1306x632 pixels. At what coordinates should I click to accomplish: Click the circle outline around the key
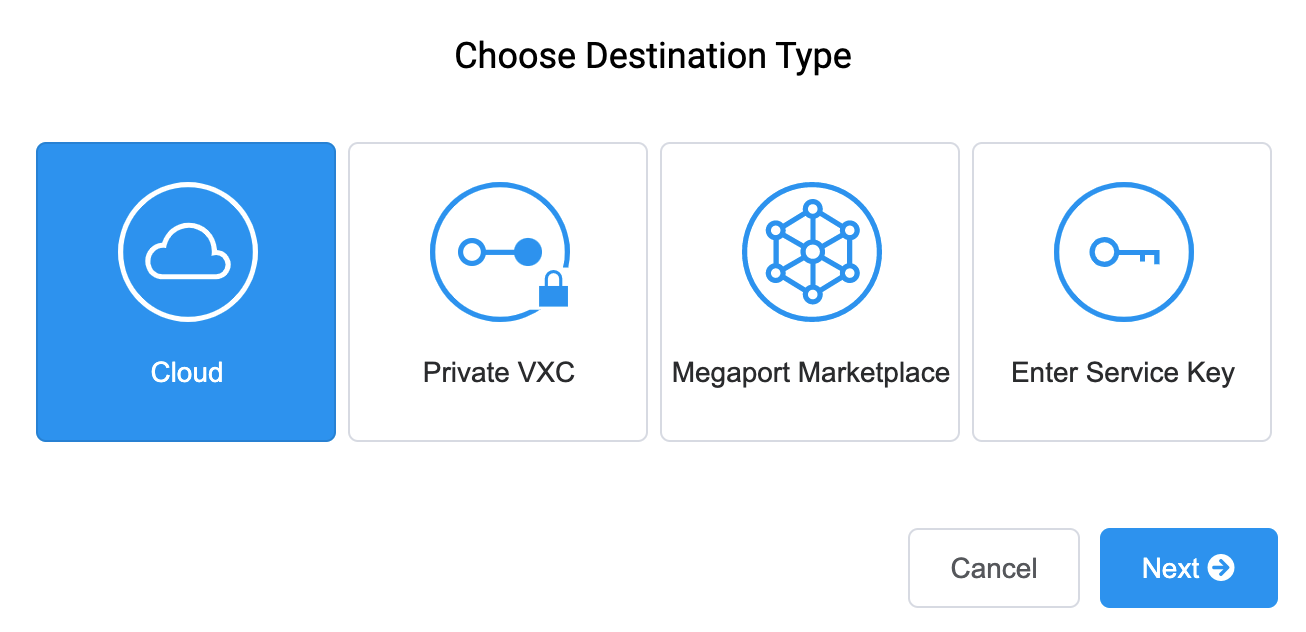[x=1124, y=252]
